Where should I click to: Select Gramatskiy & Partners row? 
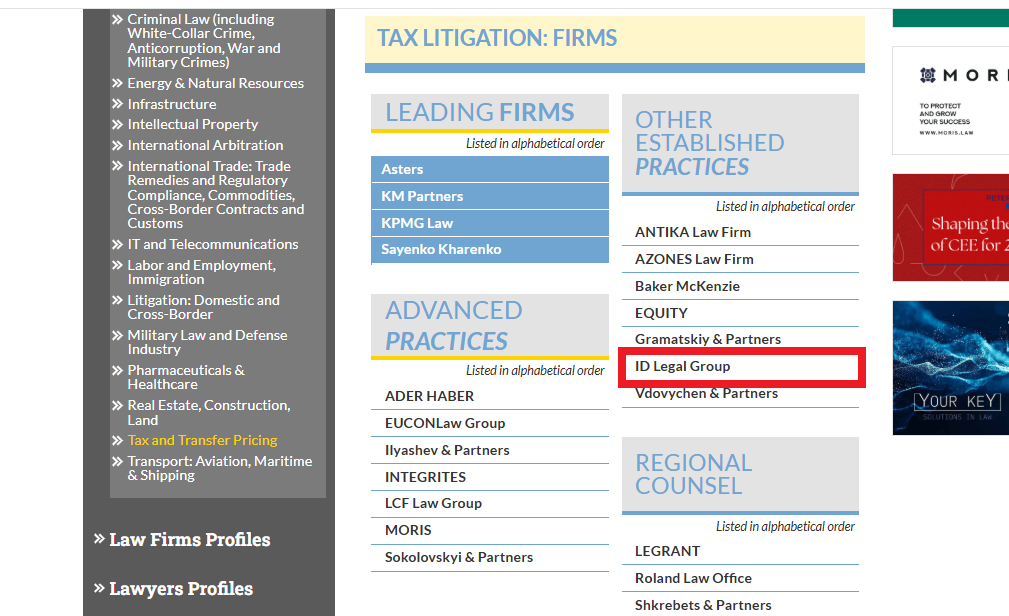740,339
